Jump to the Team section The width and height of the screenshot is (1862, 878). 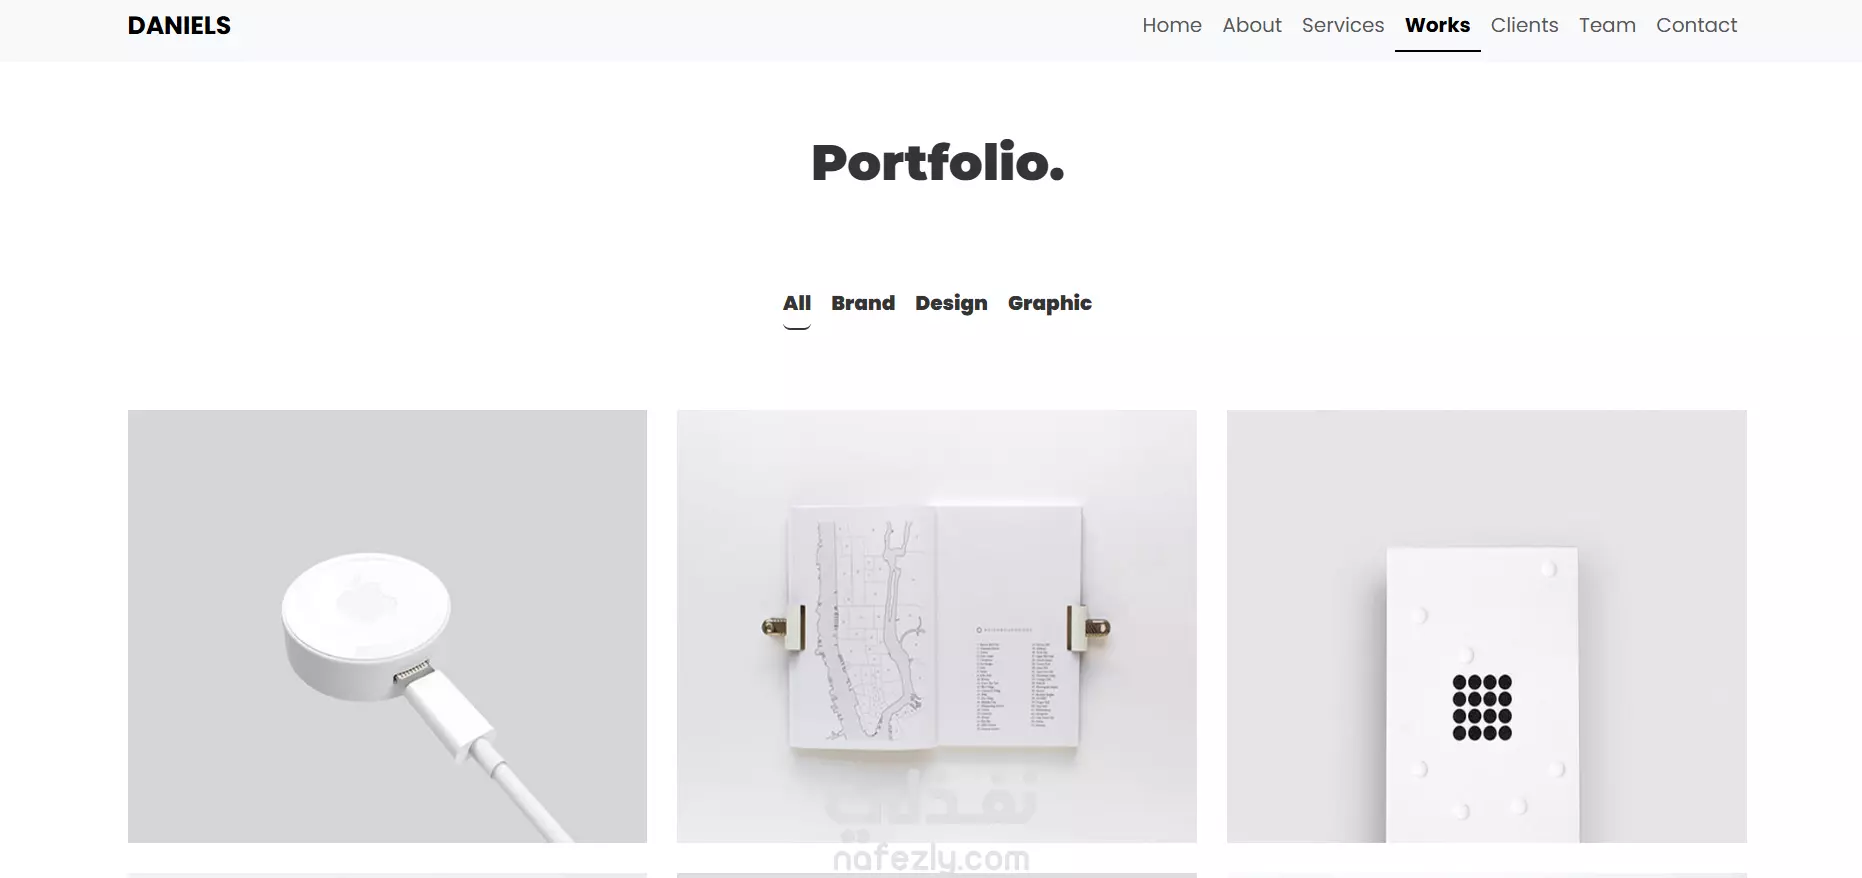pos(1607,25)
